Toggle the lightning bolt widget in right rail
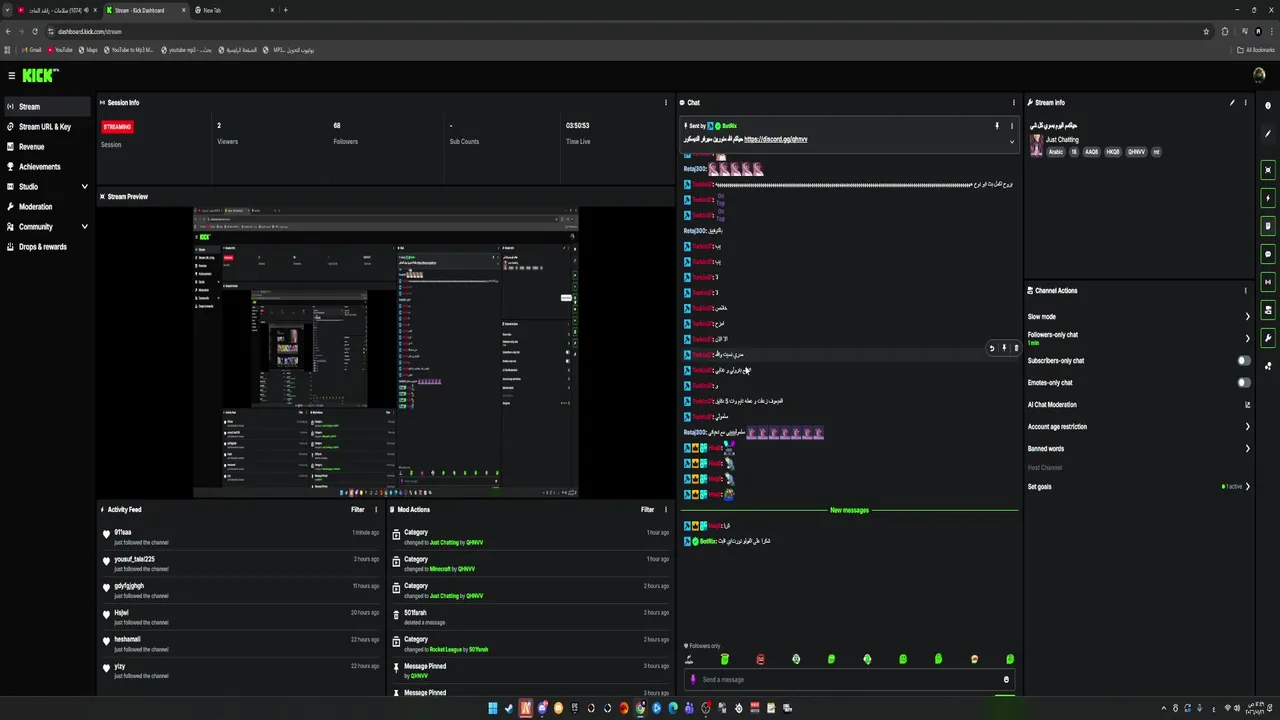This screenshot has height=720, width=1280. pyautogui.click(x=1268, y=198)
